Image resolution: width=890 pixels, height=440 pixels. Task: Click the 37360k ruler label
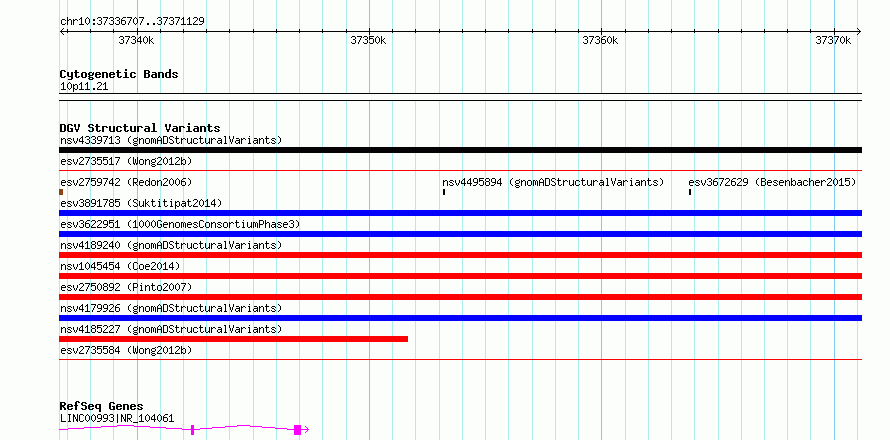coord(601,40)
